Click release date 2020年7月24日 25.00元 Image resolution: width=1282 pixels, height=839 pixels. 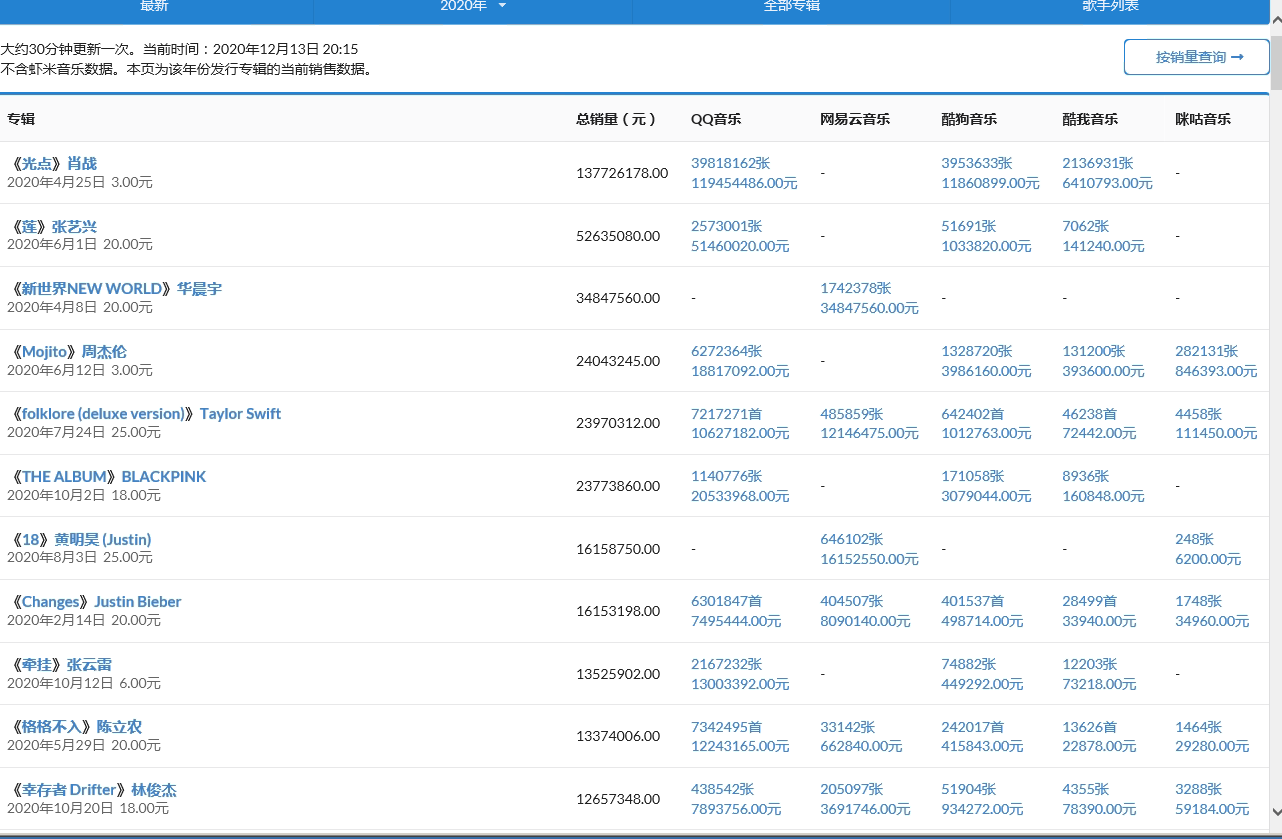coord(84,433)
